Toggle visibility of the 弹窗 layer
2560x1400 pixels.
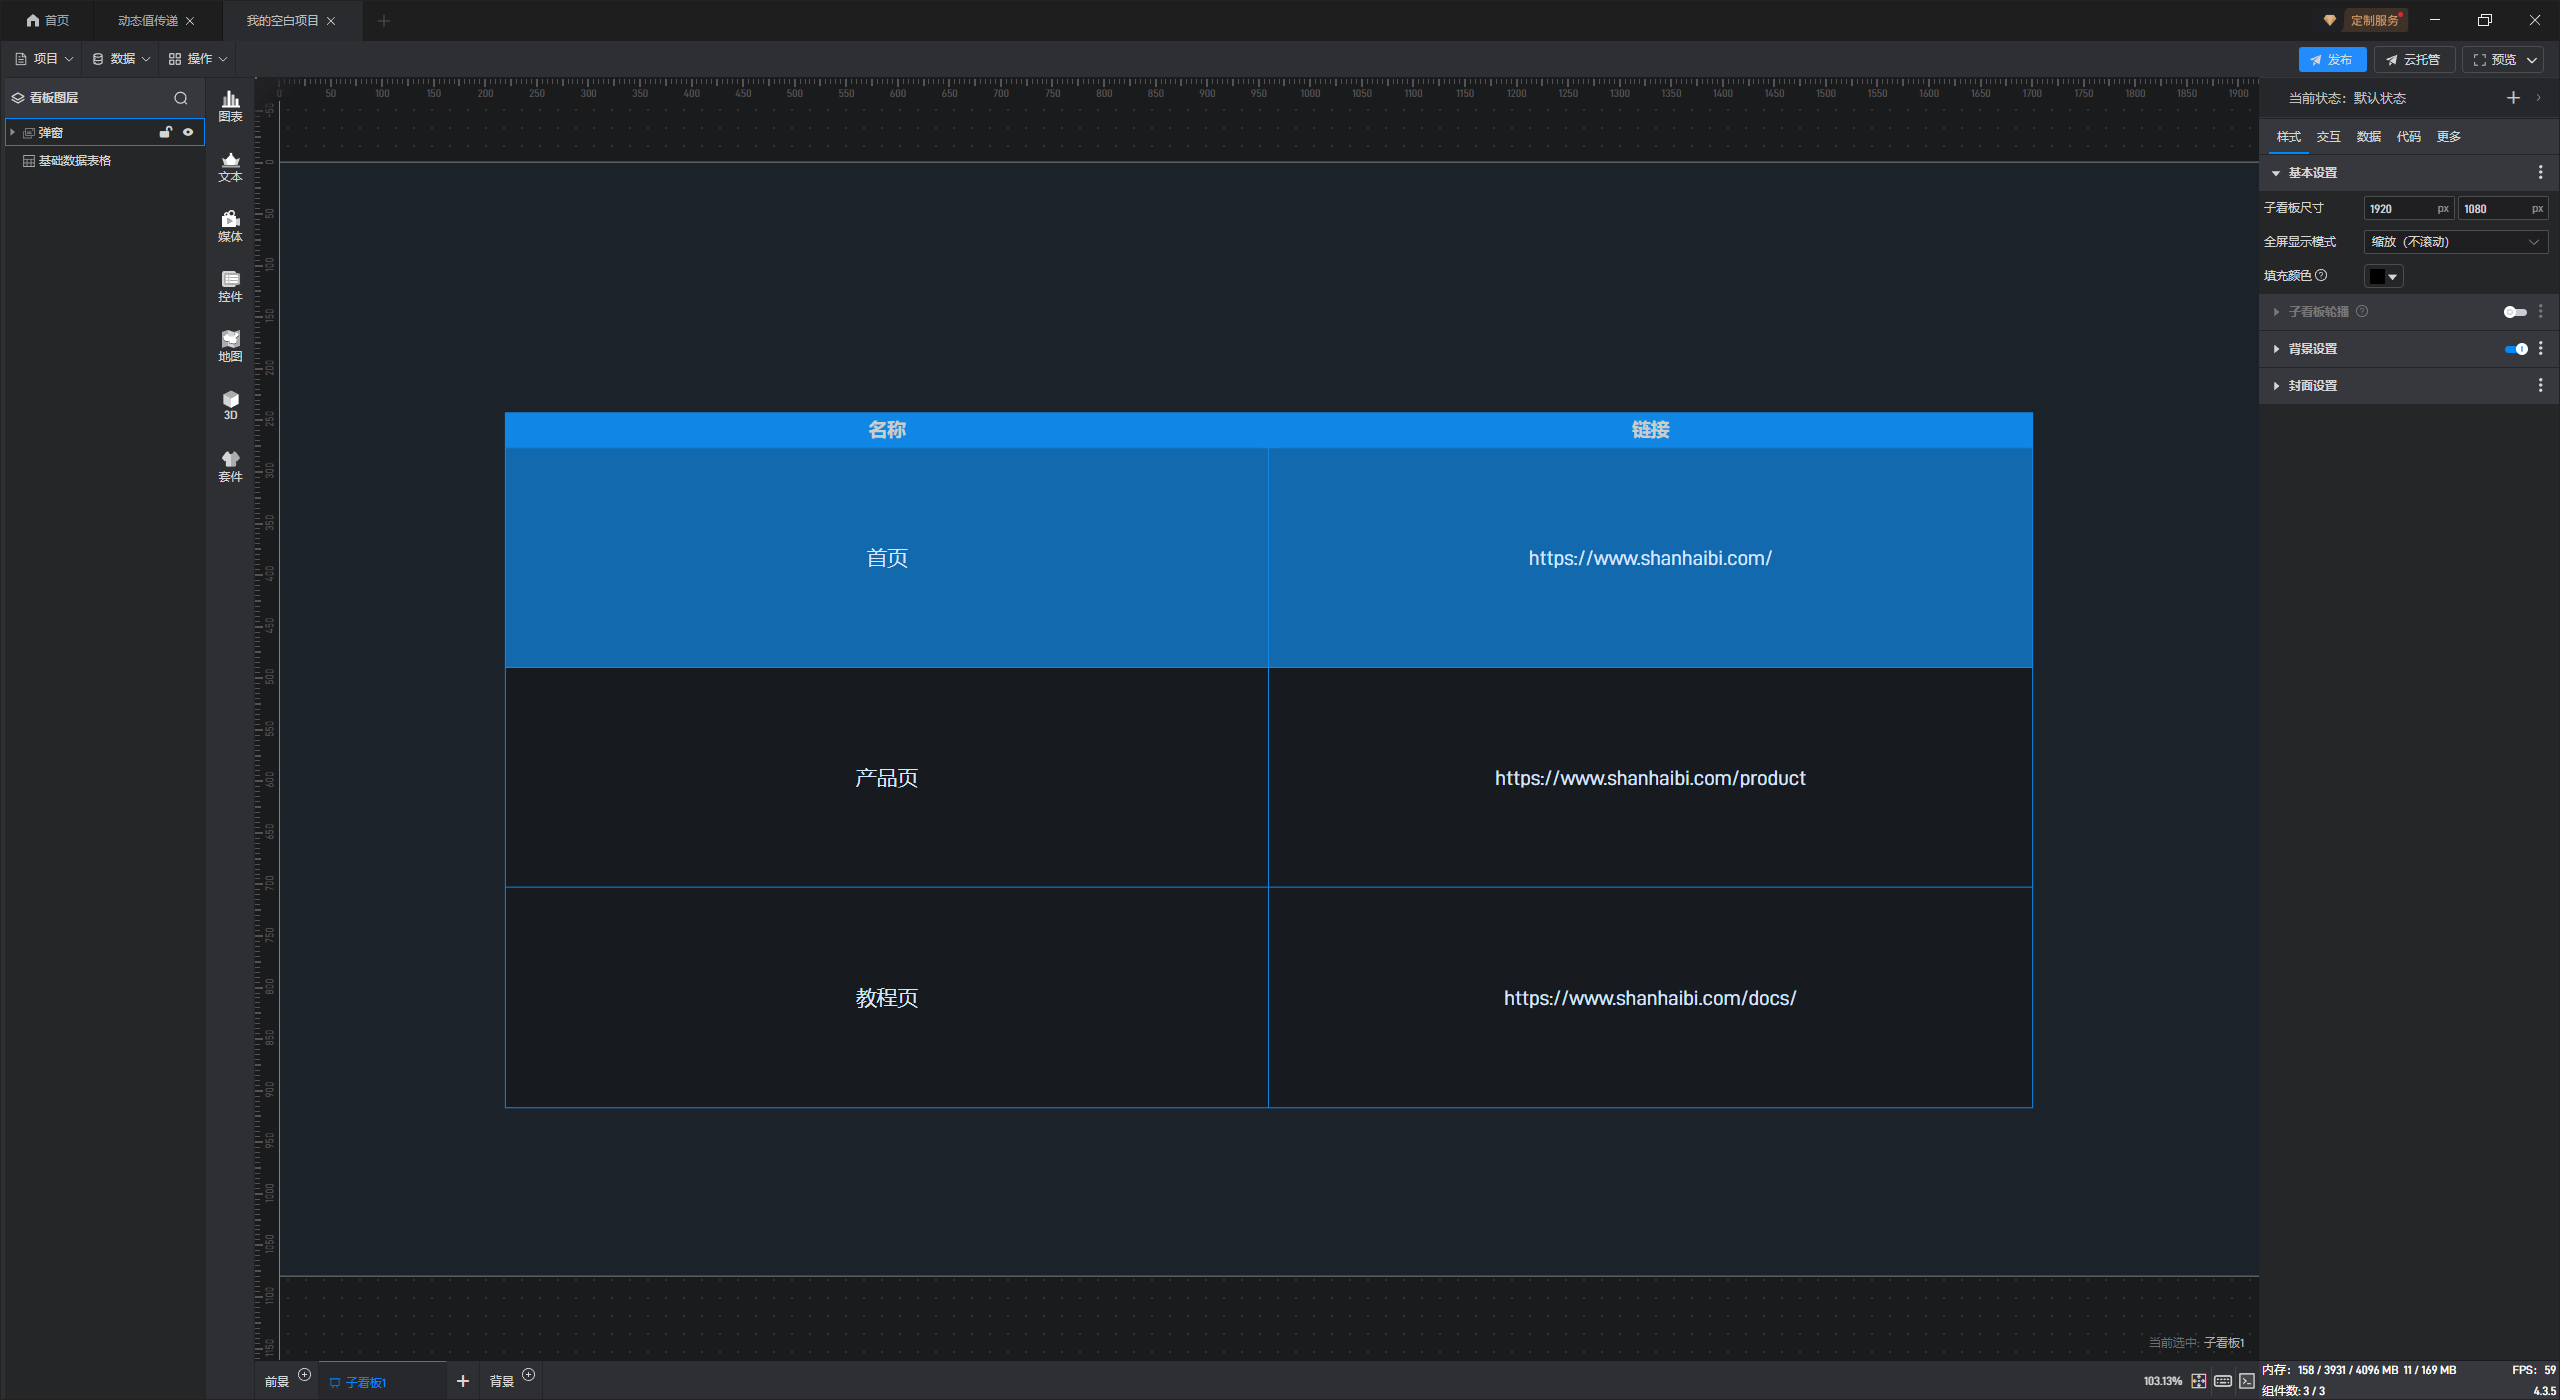click(188, 132)
